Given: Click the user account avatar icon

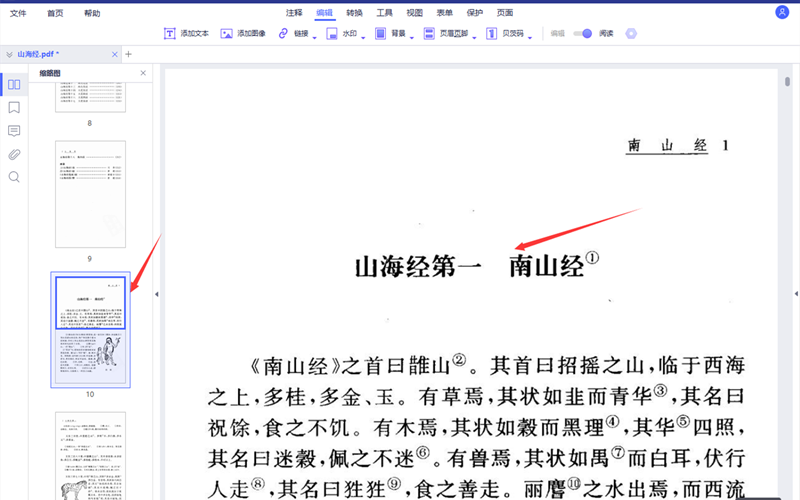Looking at the screenshot, I should coord(782,12).
